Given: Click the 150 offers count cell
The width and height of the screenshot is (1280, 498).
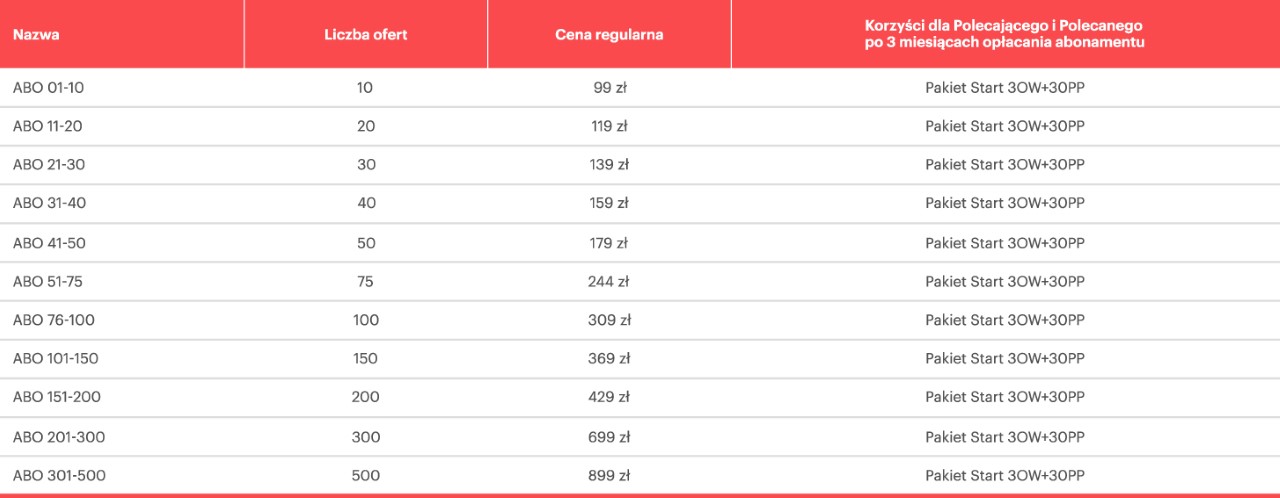Looking at the screenshot, I should 366,358.
